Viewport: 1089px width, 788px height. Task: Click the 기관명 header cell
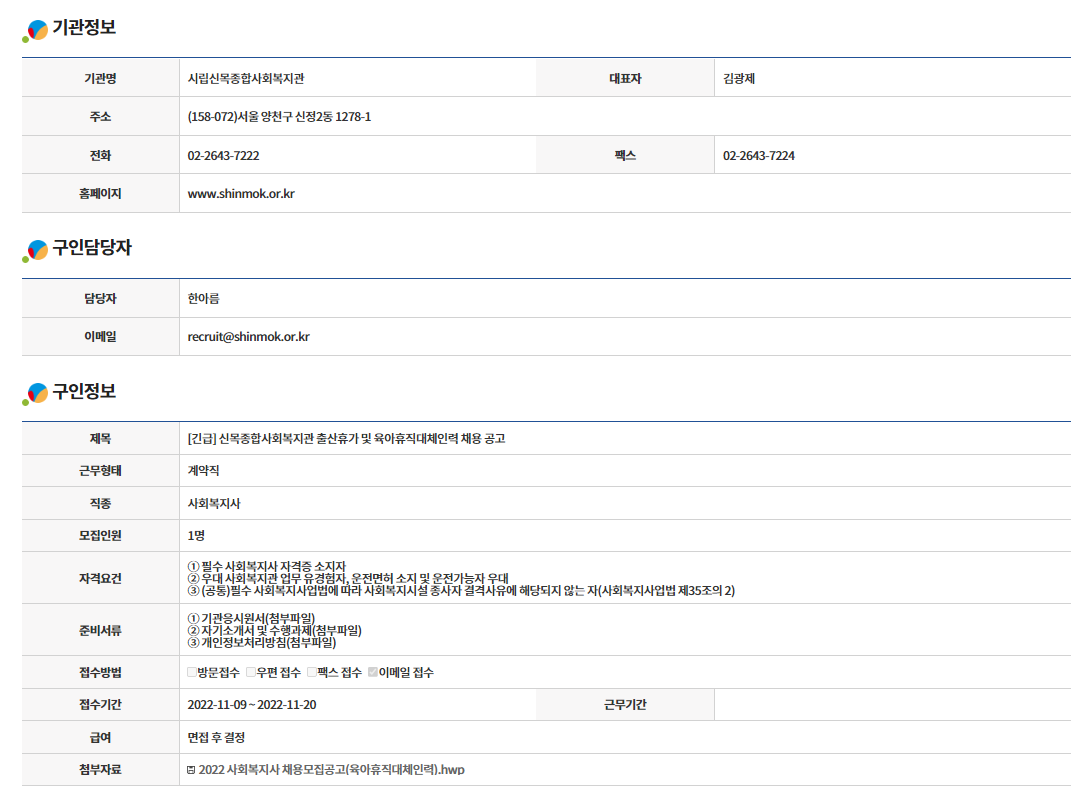[101, 78]
